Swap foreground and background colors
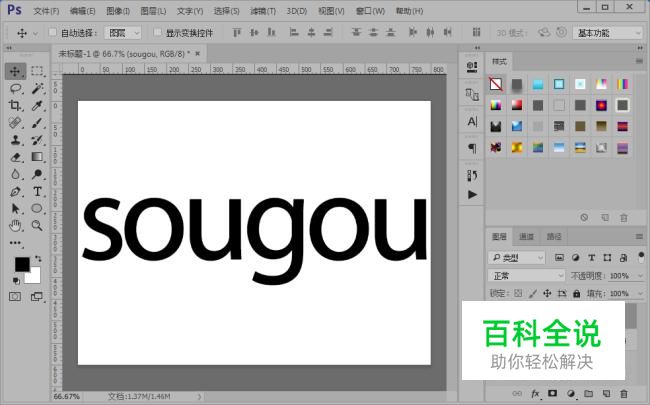Screen dimensions: 650x405 click(38, 259)
